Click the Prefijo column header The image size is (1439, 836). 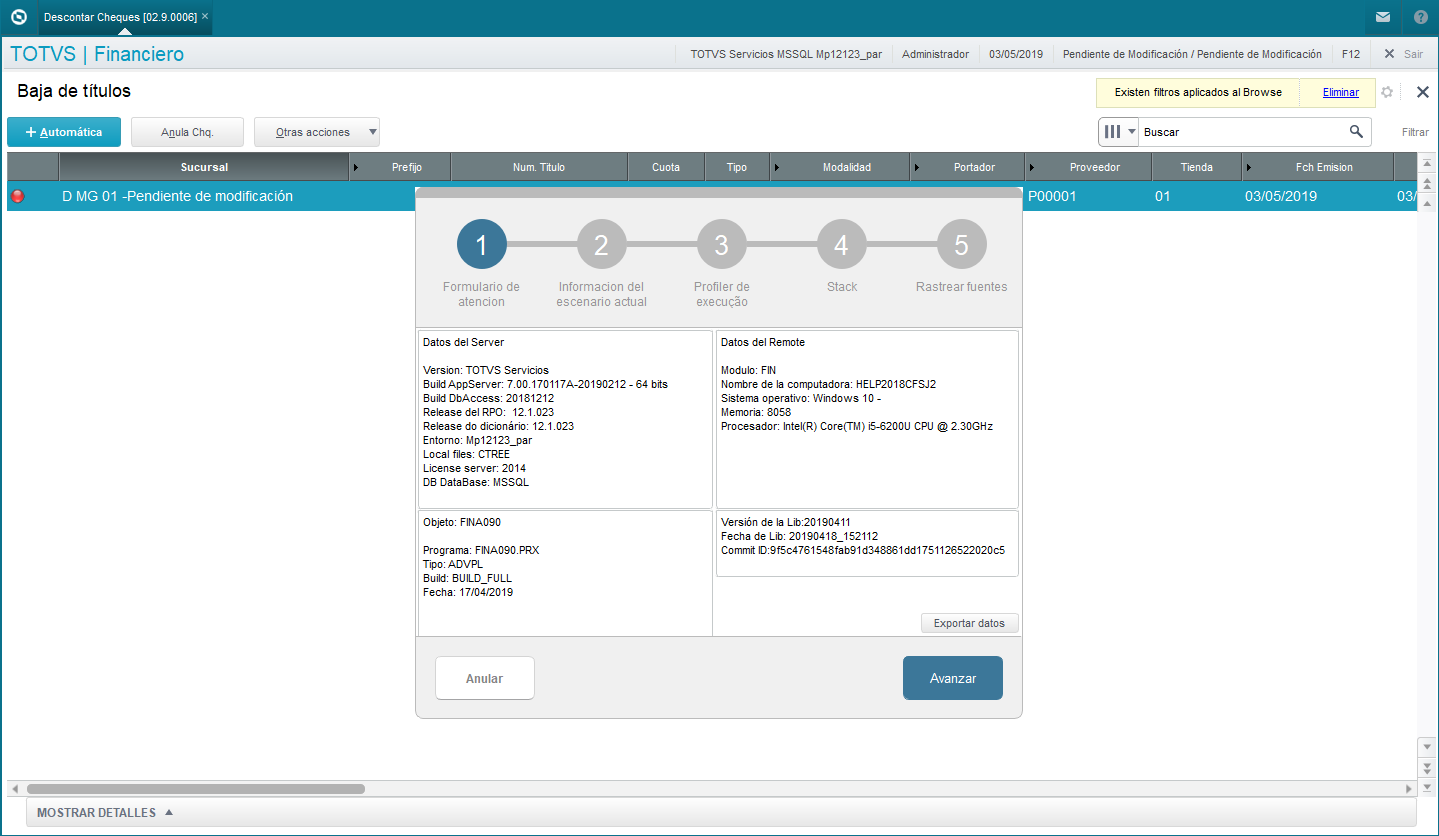pyautogui.click(x=406, y=167)
